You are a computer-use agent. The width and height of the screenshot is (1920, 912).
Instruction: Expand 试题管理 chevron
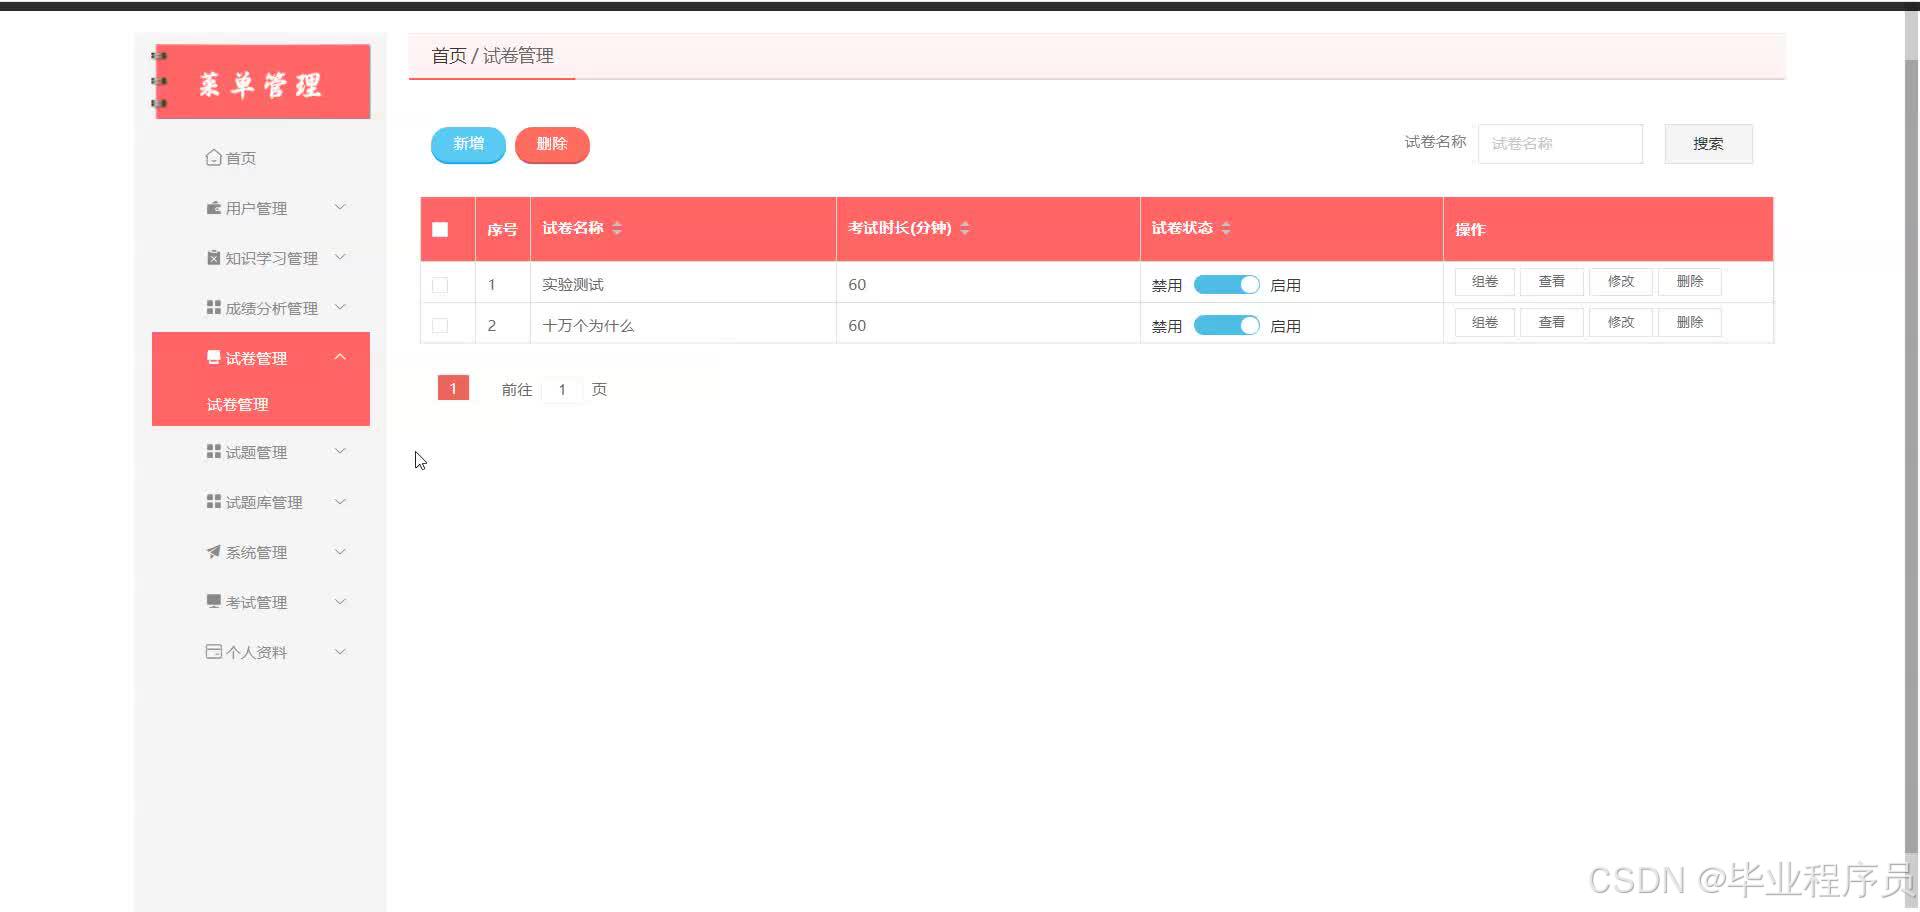pos(340,451)
